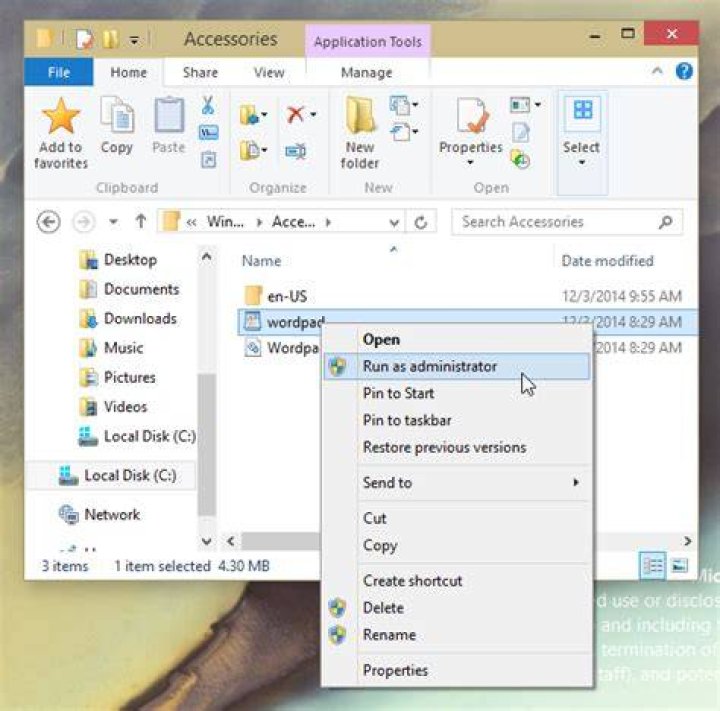
Task: Choose Open in context menu
Action: [456, 340]
